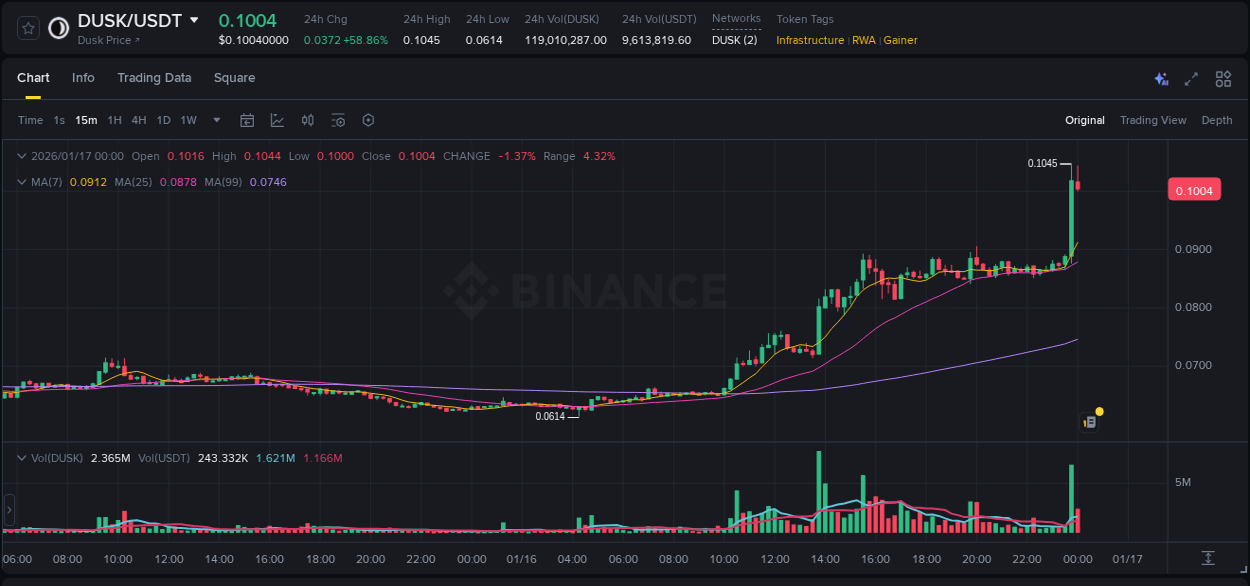Open the candlestick style icon
Image resolution: width=1250 pixels, height=586 pixels.
tap(307, 120)
